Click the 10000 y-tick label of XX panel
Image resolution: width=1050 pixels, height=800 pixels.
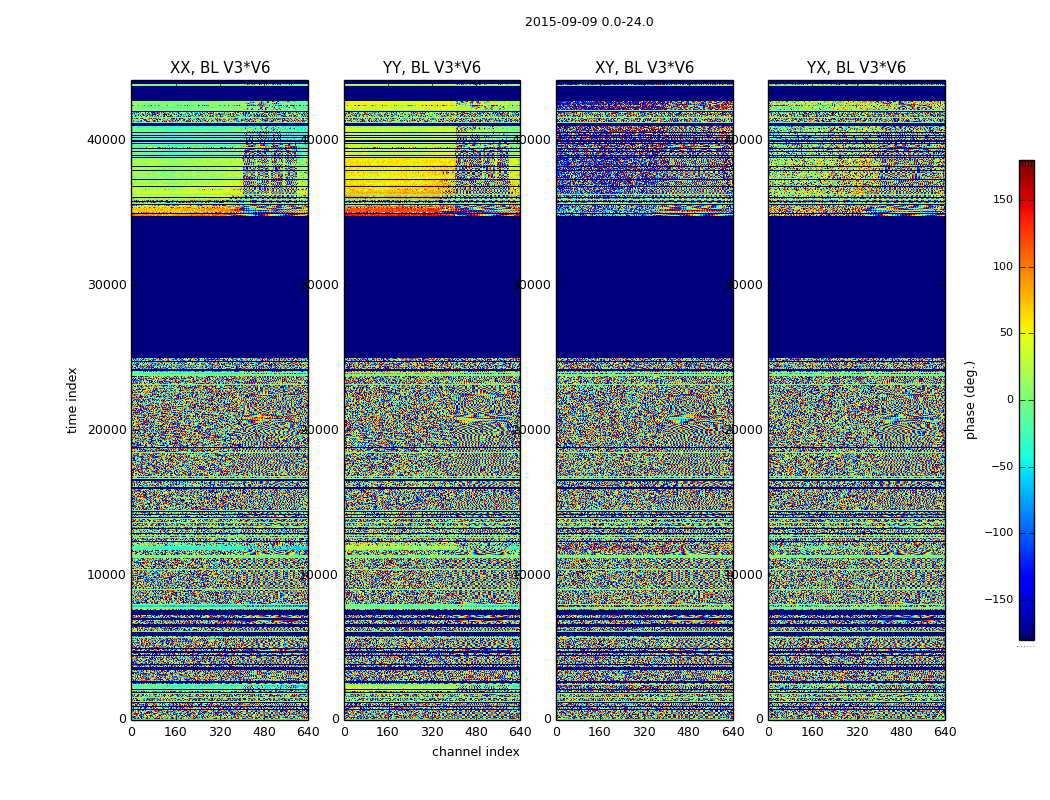(106, 575)
